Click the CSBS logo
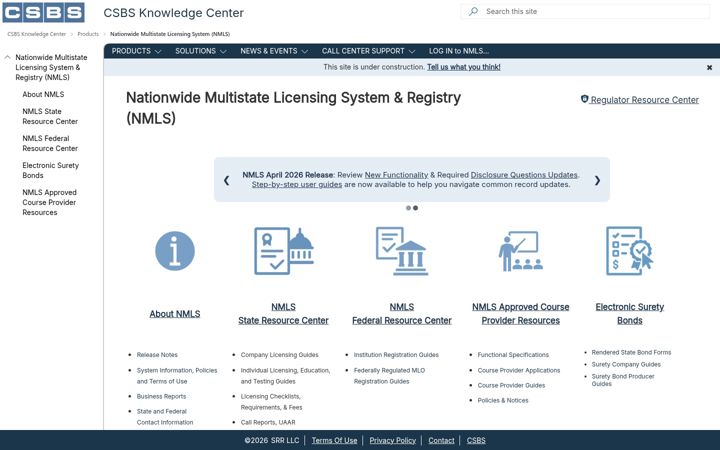The image size is (720, 450). click(x=44, y=12)
